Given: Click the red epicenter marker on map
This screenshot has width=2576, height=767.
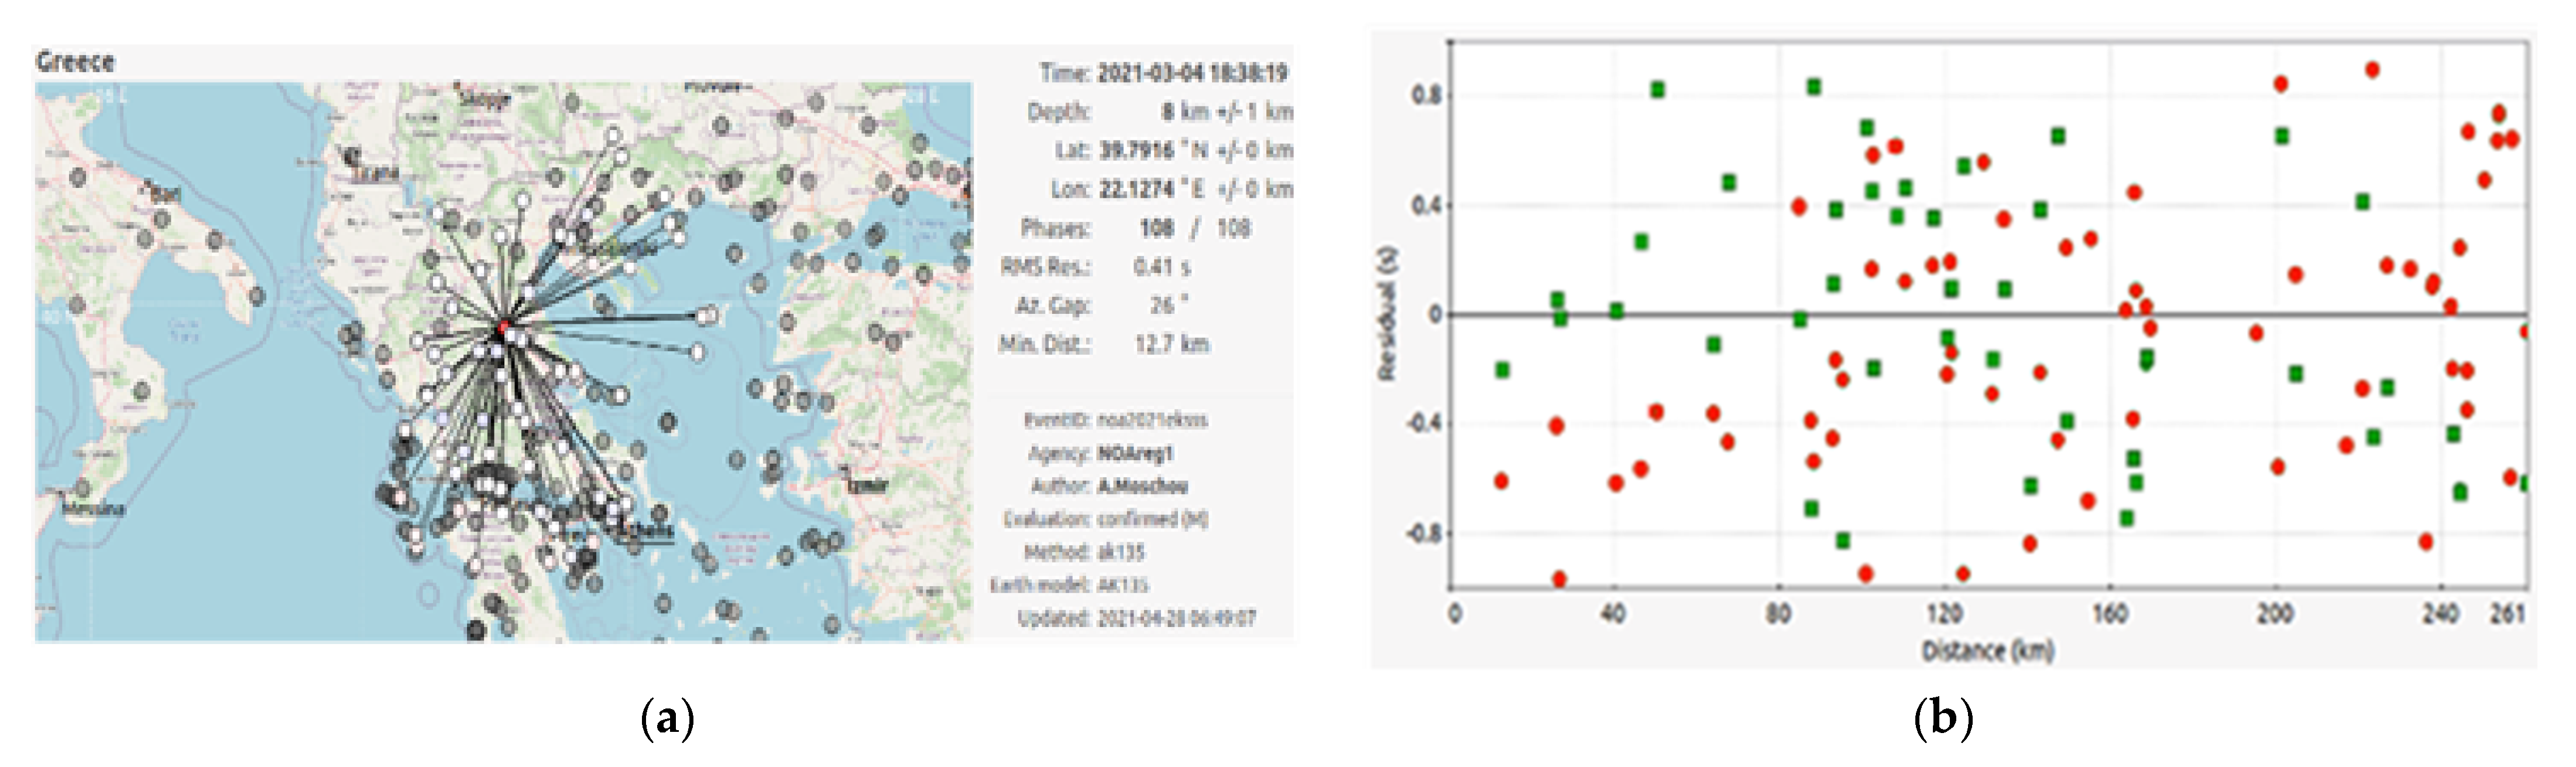Looking at the screenshot, I should tap(504, 327).
